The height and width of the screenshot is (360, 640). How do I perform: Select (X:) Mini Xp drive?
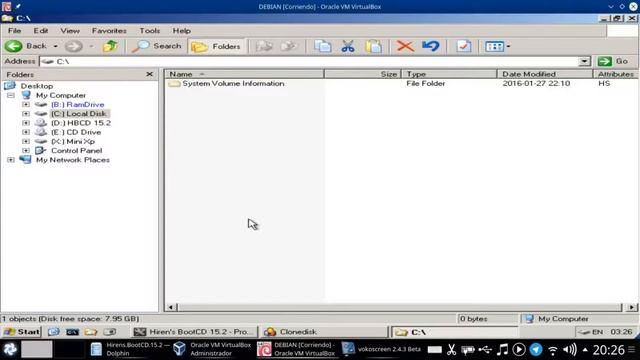coord(73,142)
